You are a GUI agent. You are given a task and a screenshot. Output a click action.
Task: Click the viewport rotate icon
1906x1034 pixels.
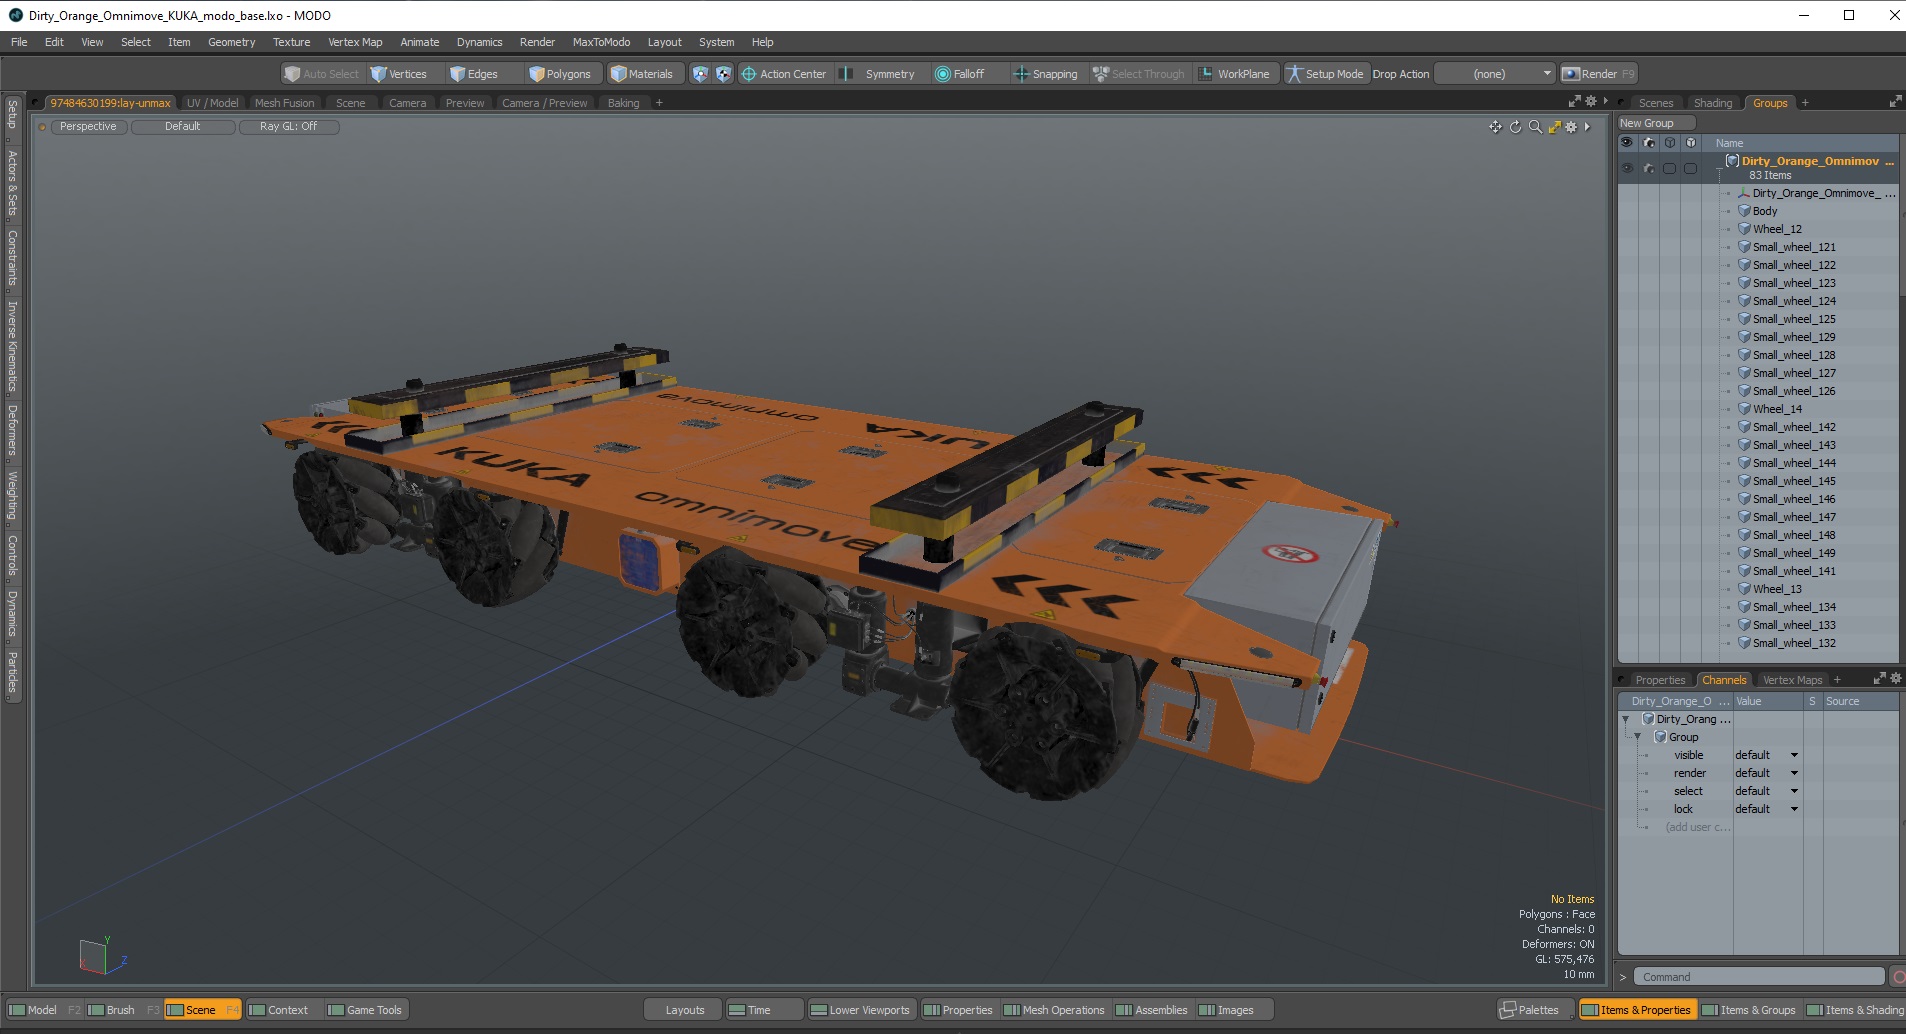click(1515, 127)
